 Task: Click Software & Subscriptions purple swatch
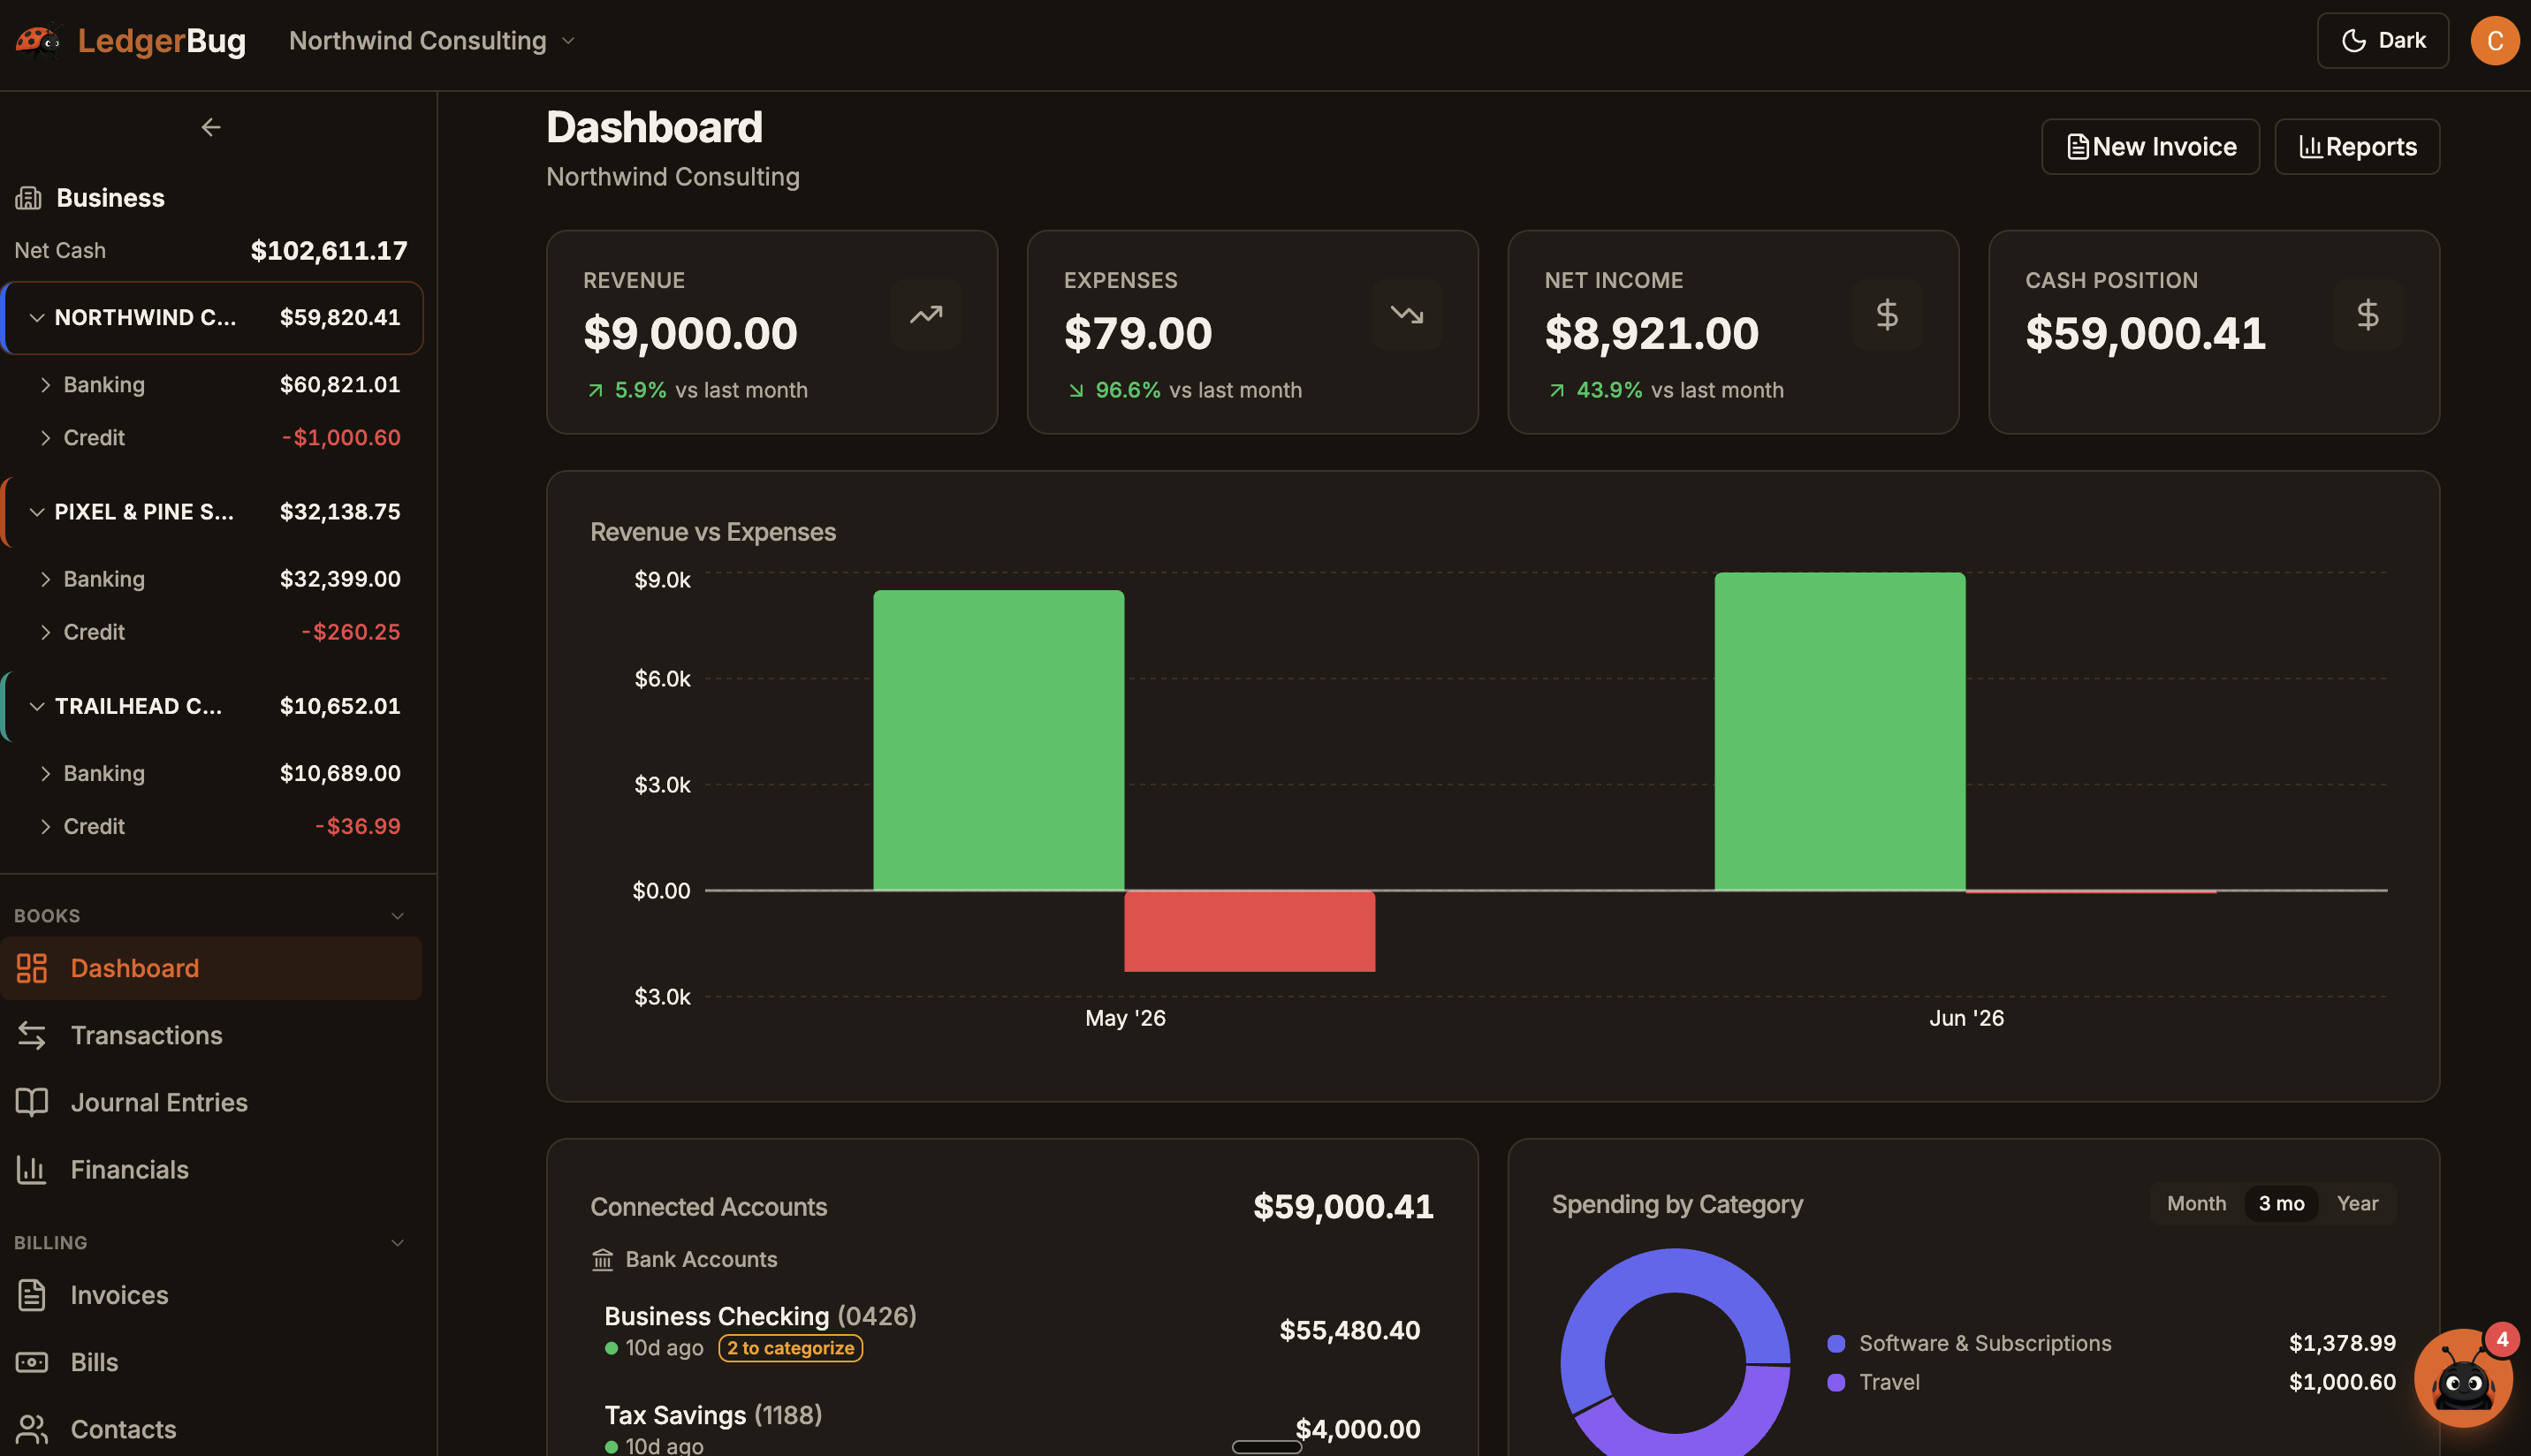(1836, 1343)
